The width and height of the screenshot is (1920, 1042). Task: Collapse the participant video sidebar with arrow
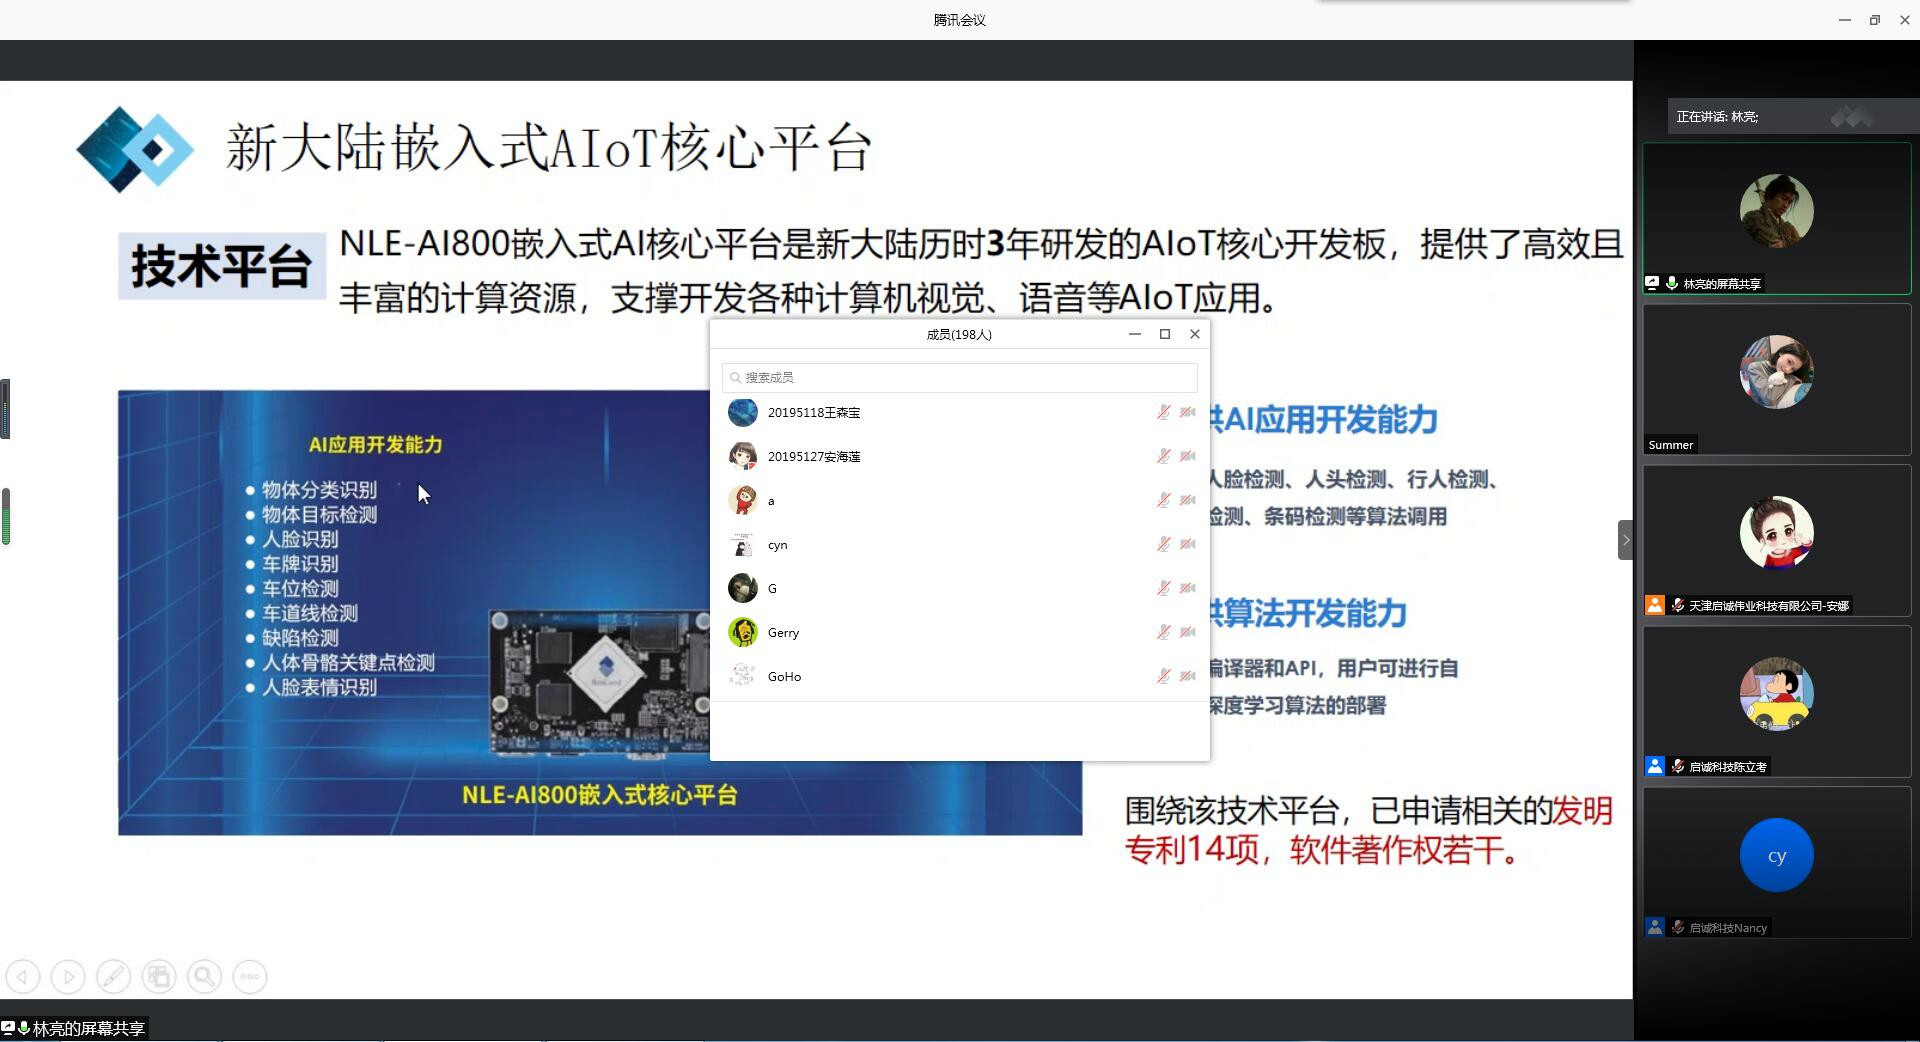coord(1626,540)
